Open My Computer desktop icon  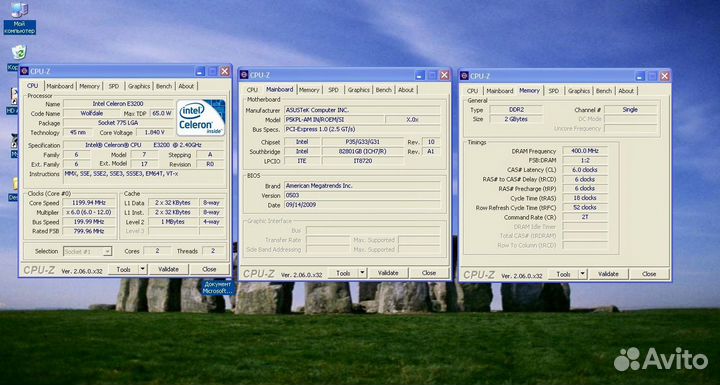point(19,18)
